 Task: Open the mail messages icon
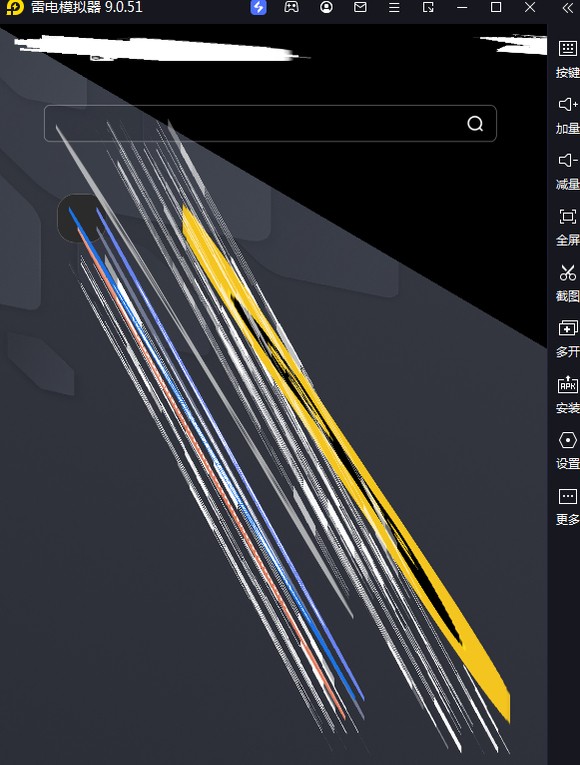tap(360, 7)
